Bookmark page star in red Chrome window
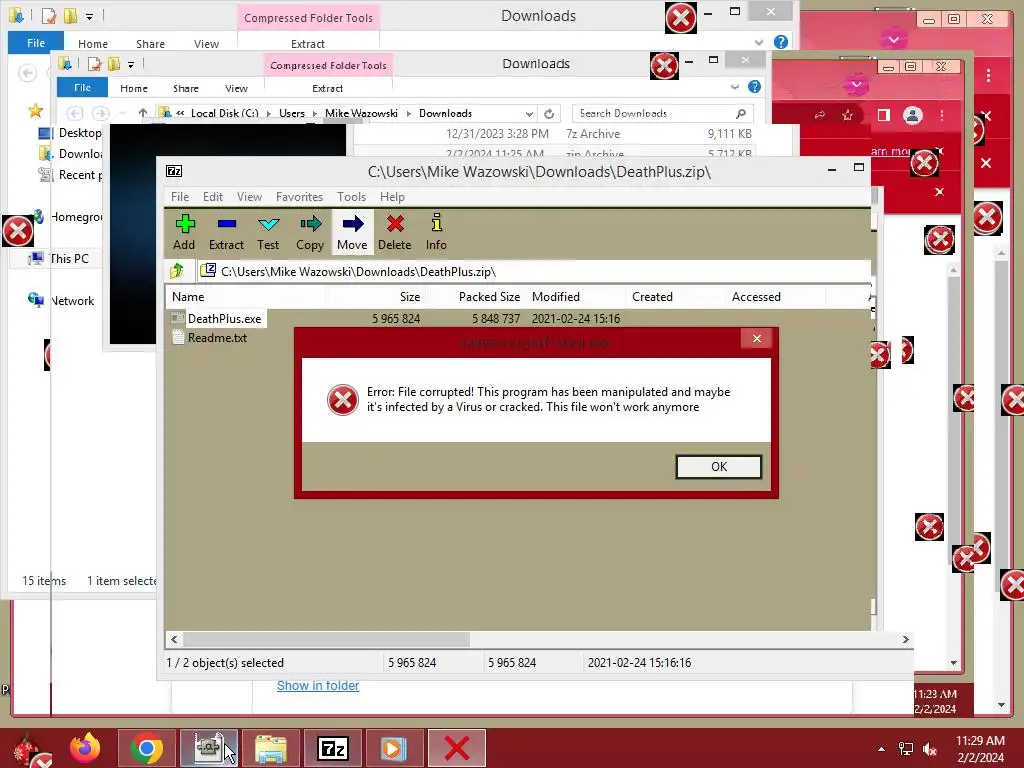The height and width of the screenshot is (768, 1024). [x=847, y=115]
